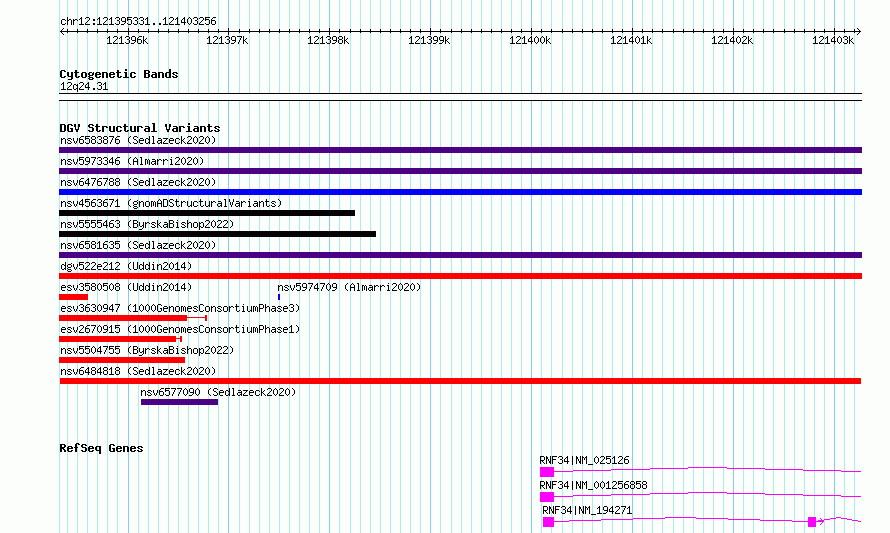Select the nsv5504755 red bar
Image resolution: width=890 pixels, height=533 pixels.
coord(122,360)
